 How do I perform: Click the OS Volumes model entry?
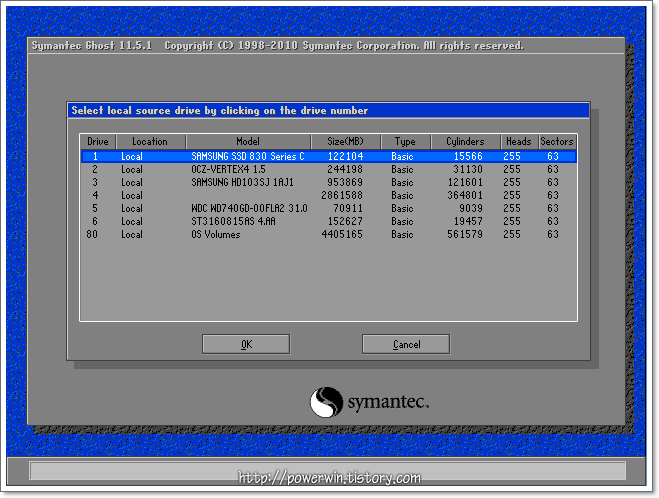click(x=216, y=235)
